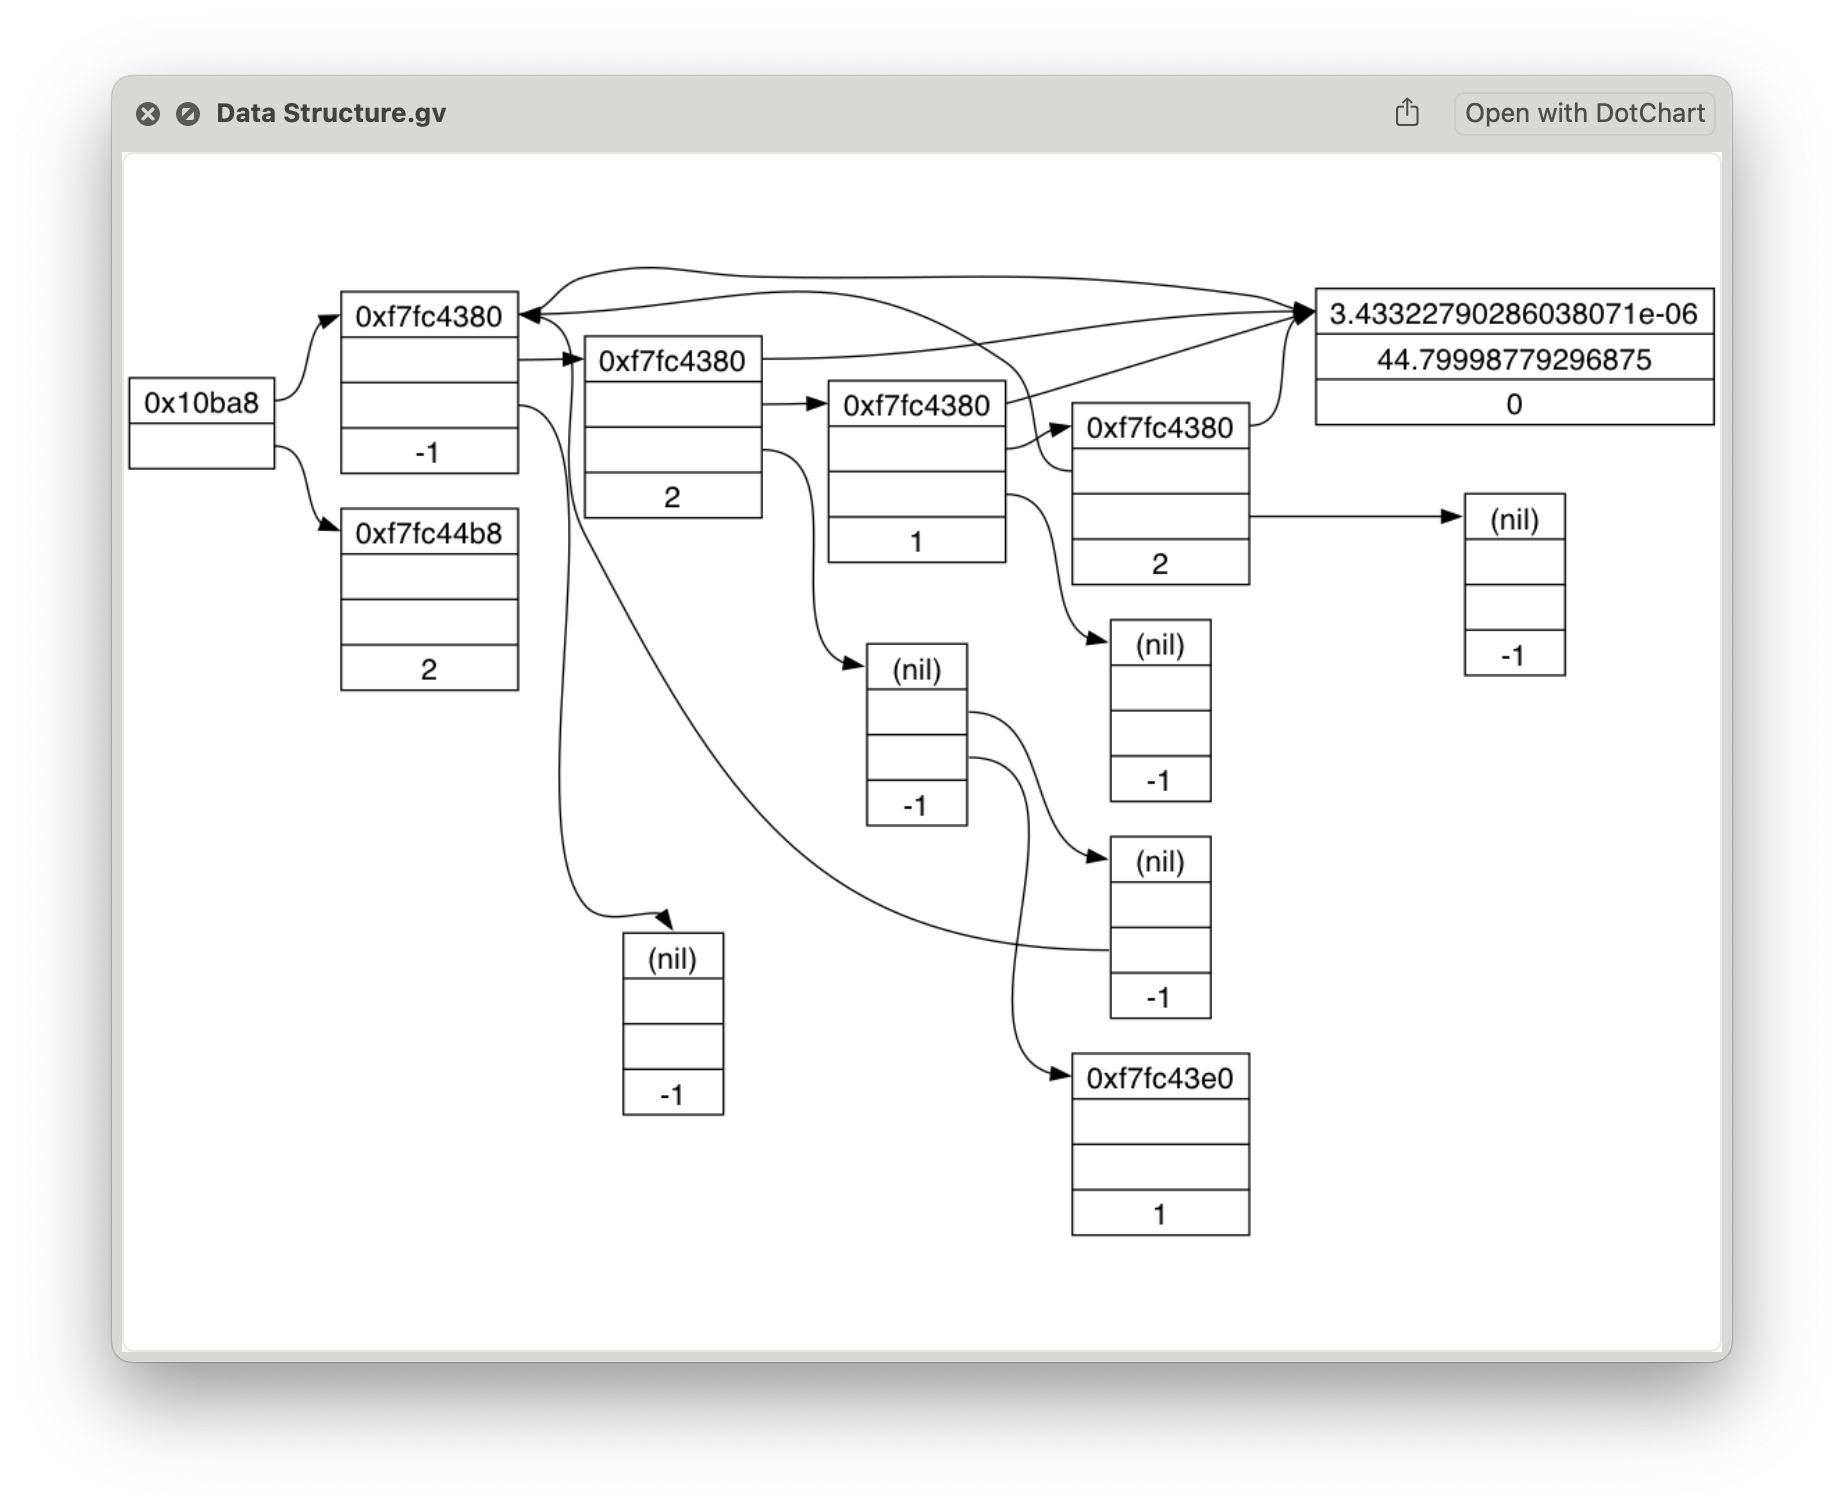Select the leftmost 0xf7fc4380 node header
This screenshot has width=1844, height=1510.
pos(429,315)
